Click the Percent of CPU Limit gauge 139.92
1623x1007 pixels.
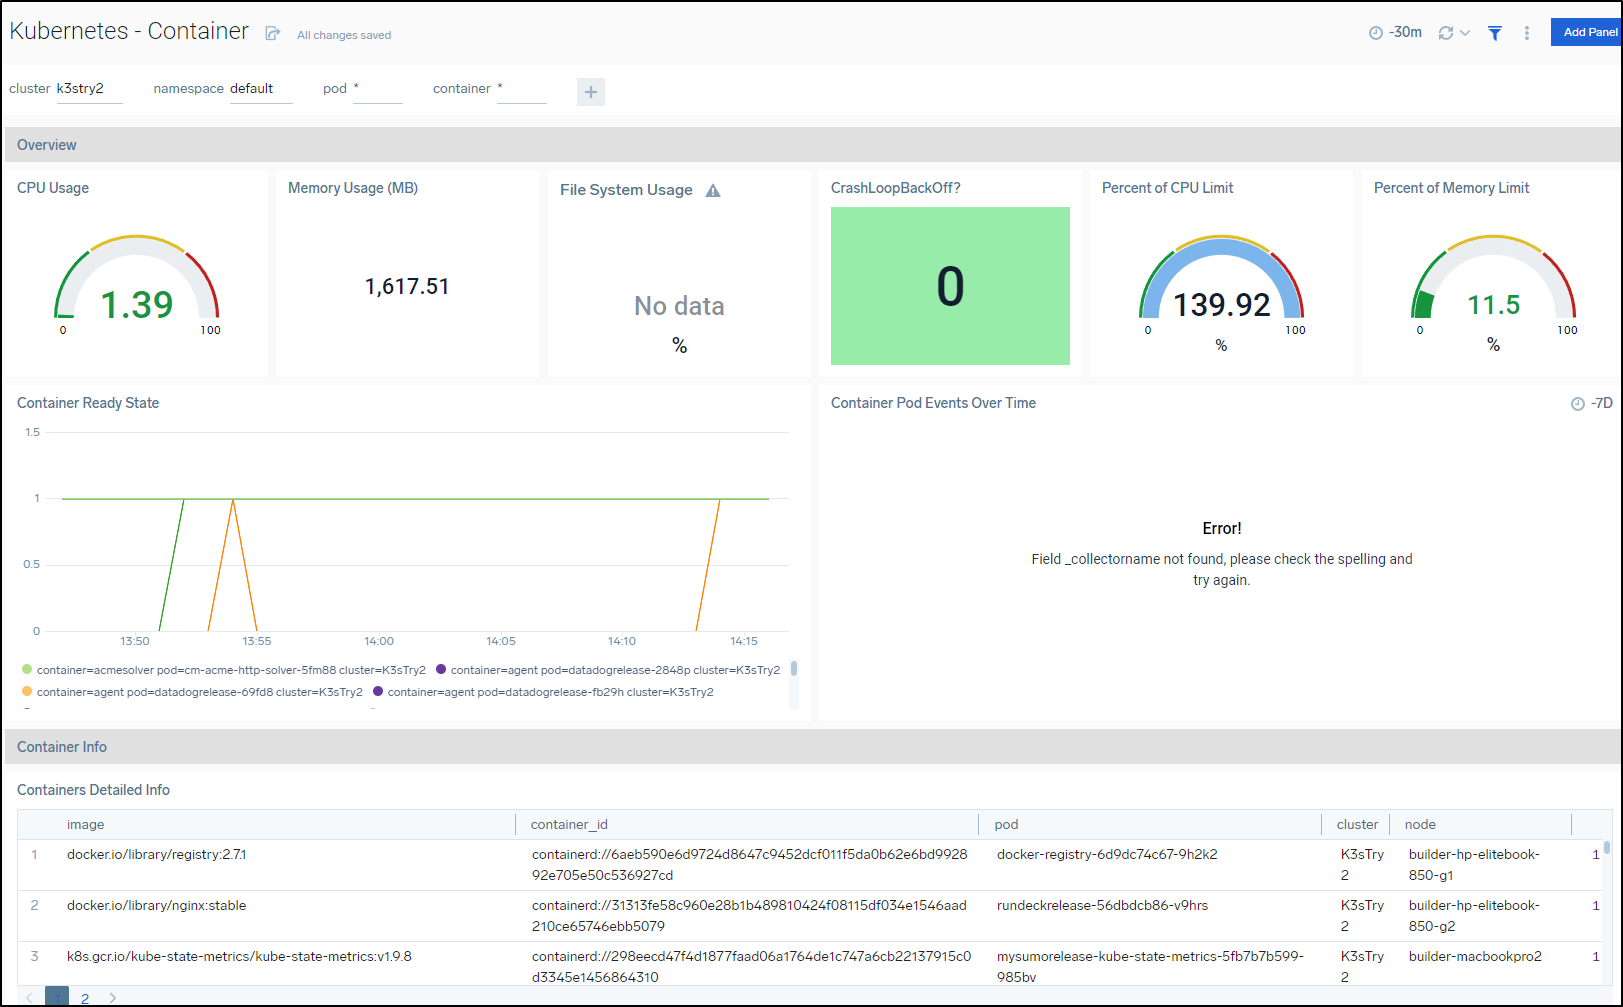click(x=1221, y=304)
